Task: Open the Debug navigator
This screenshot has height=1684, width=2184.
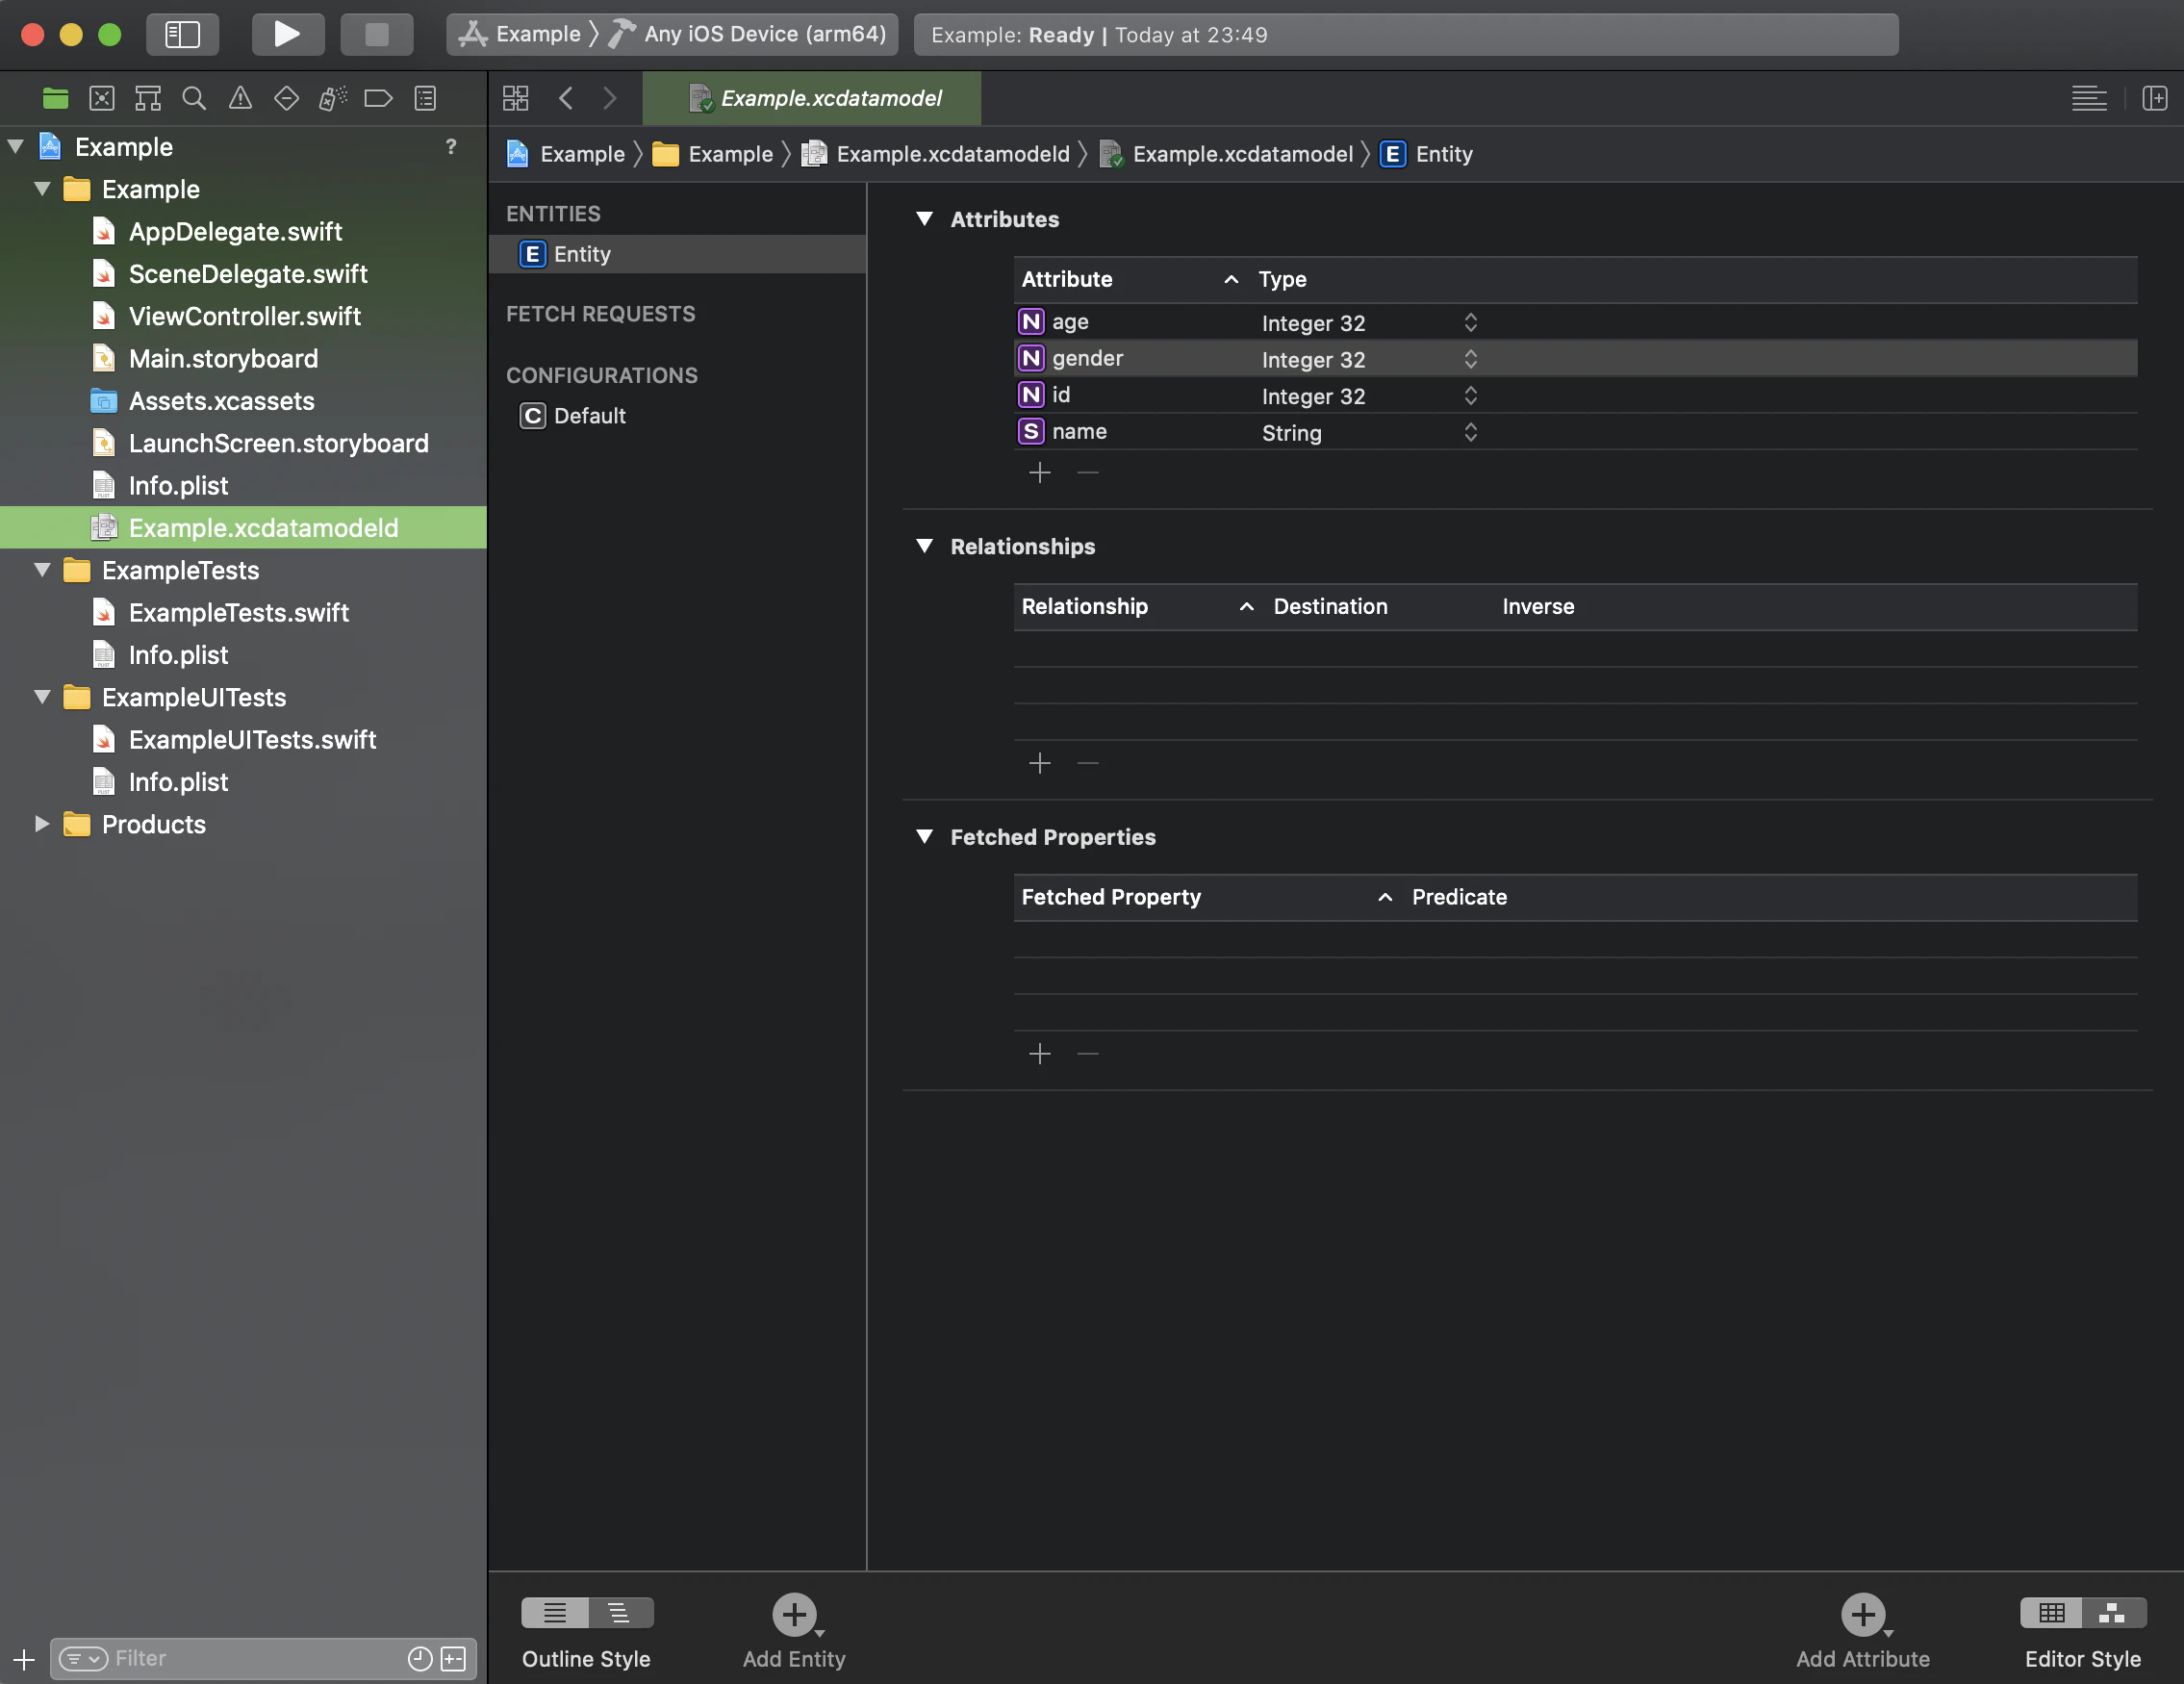Action: click(x=332, y=98)
